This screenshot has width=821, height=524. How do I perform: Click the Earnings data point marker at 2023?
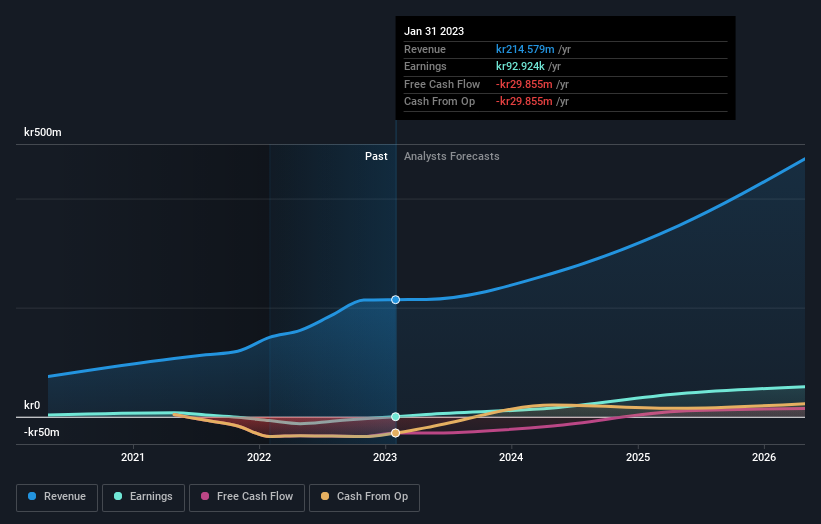click(x=396, y=417)
